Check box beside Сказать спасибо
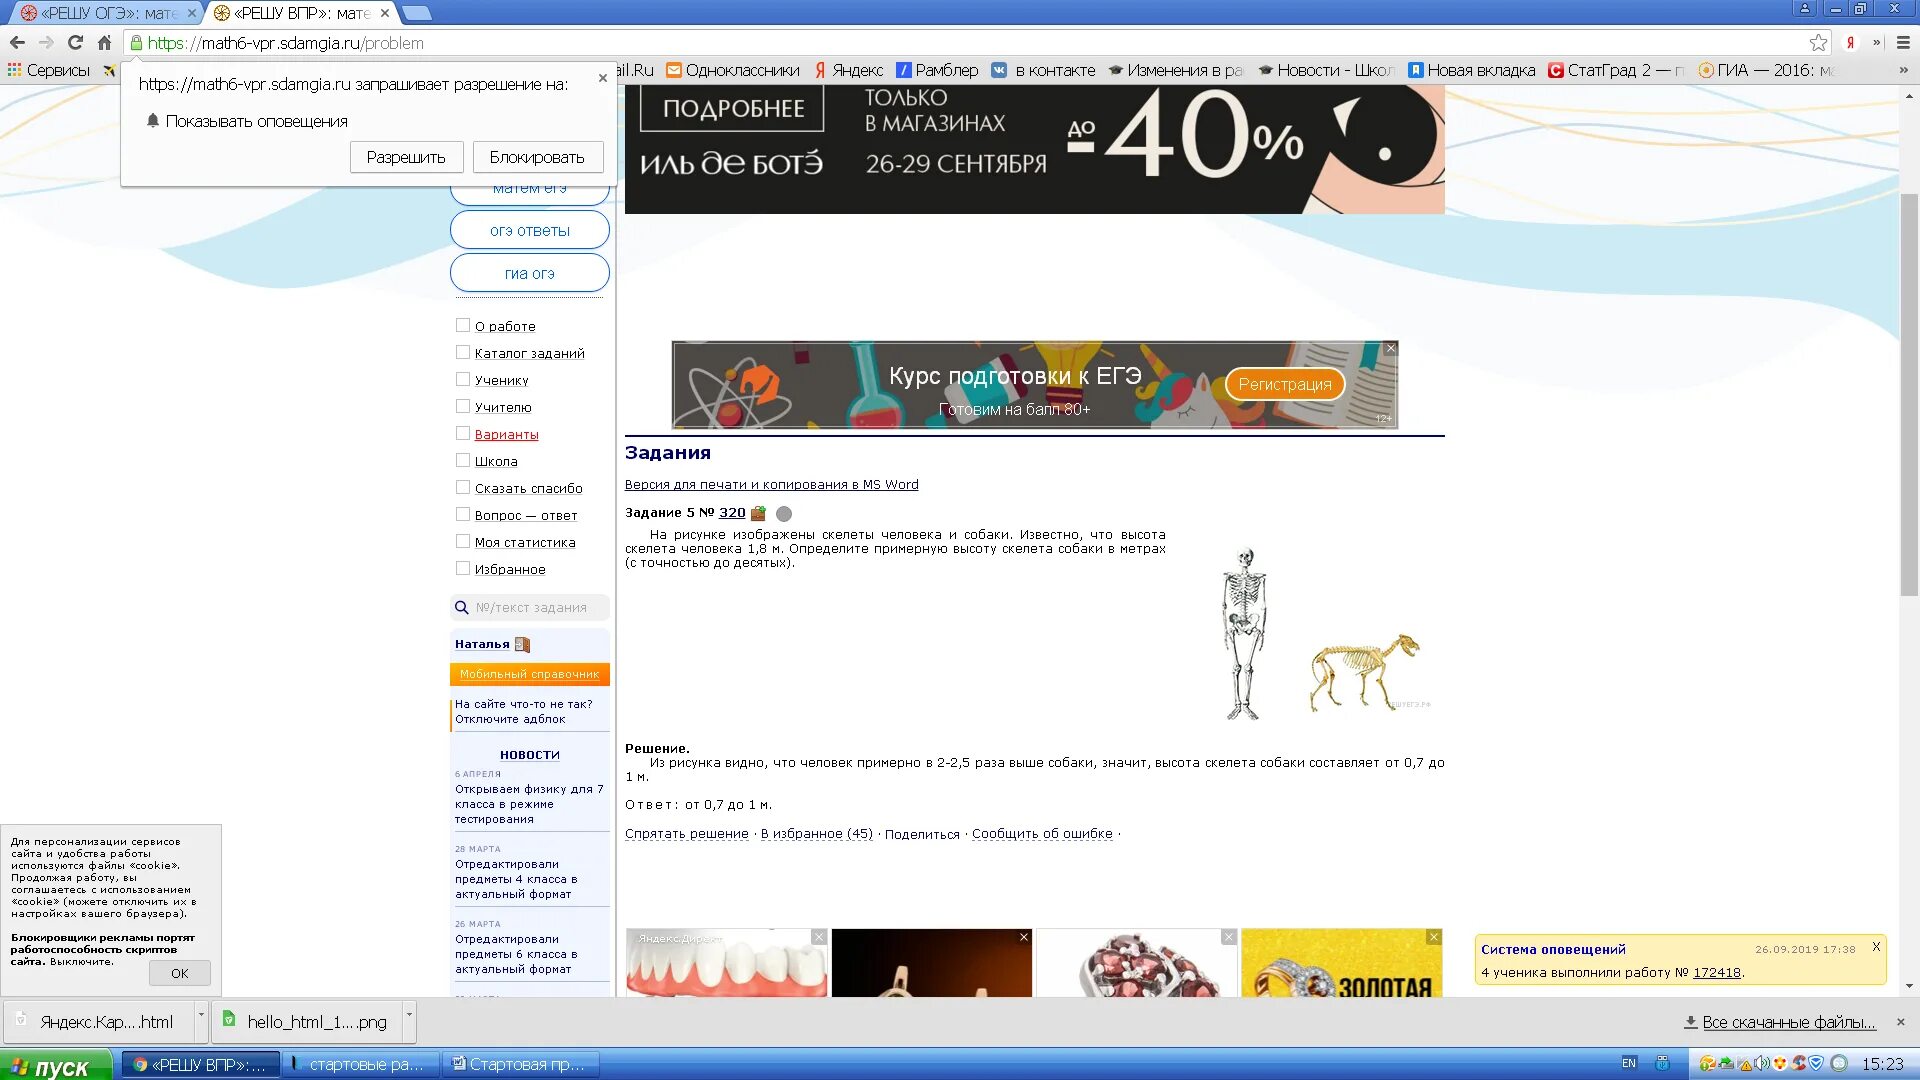Viewport: 1920px width, 1080px height. pos(463,487)
